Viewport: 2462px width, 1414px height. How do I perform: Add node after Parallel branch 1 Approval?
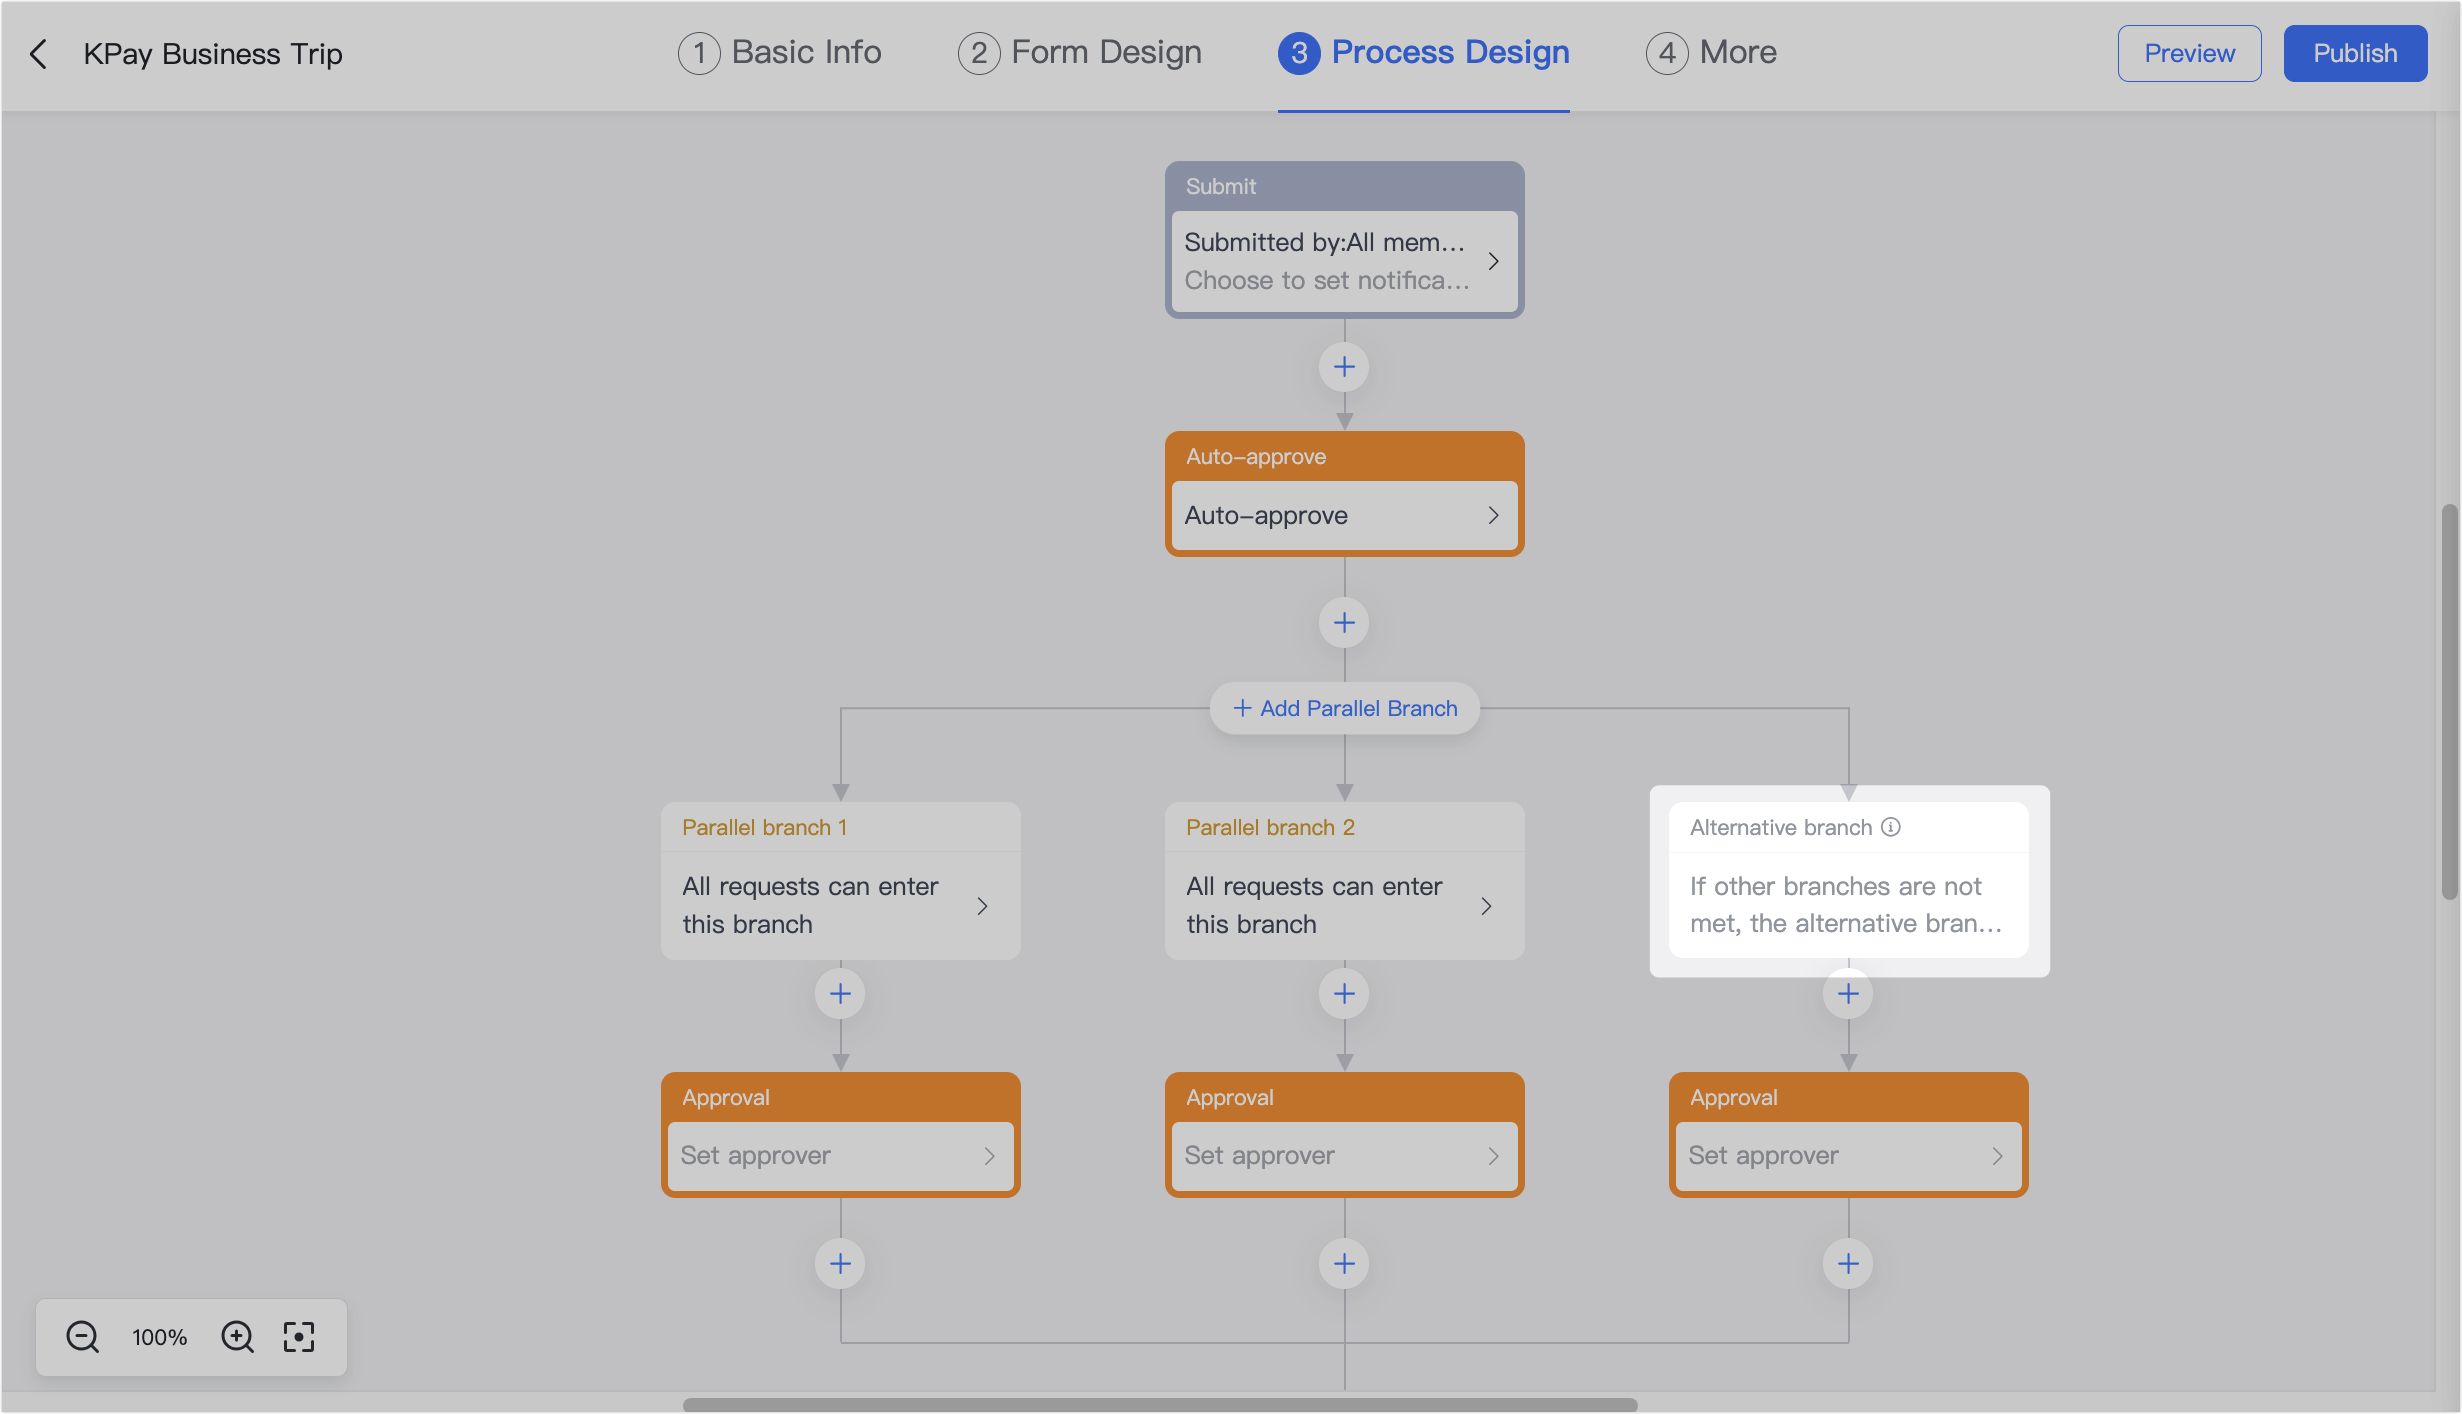tap(840, 1264)
